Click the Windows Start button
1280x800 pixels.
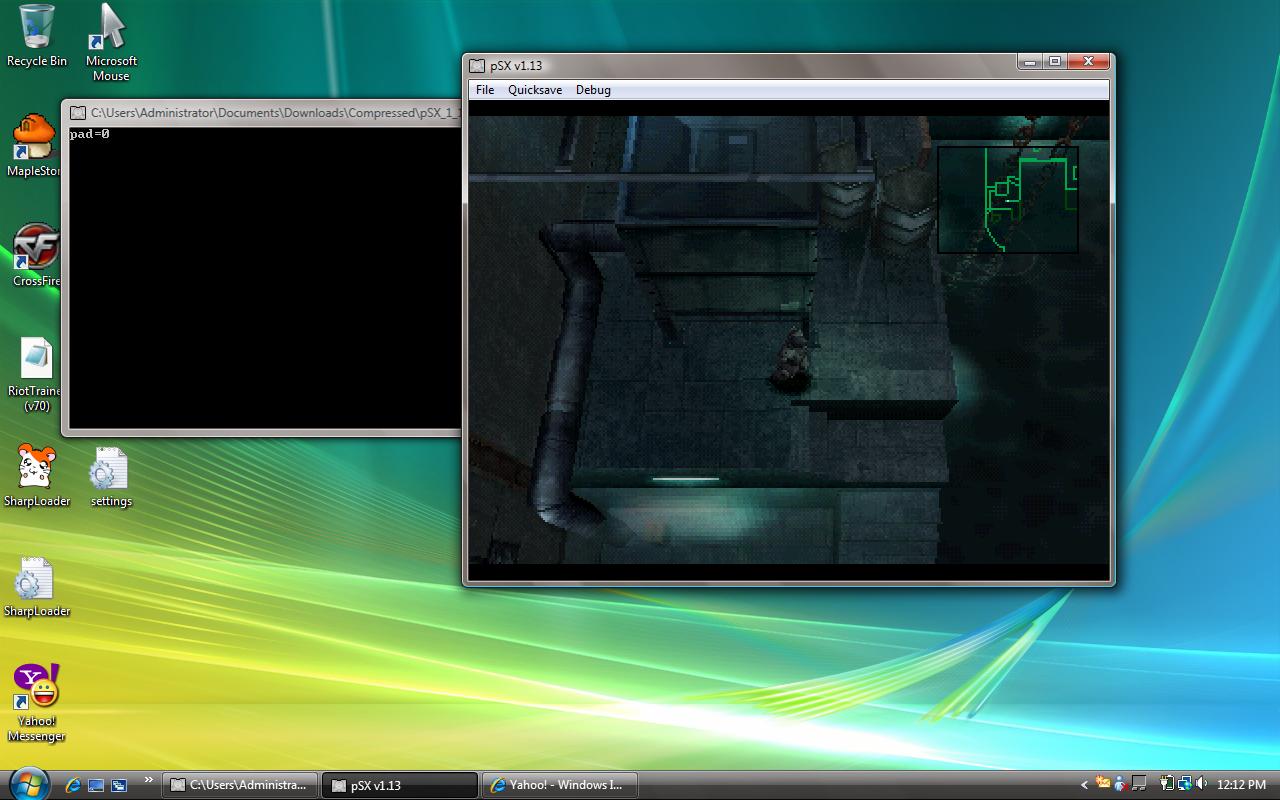(28, 782)
